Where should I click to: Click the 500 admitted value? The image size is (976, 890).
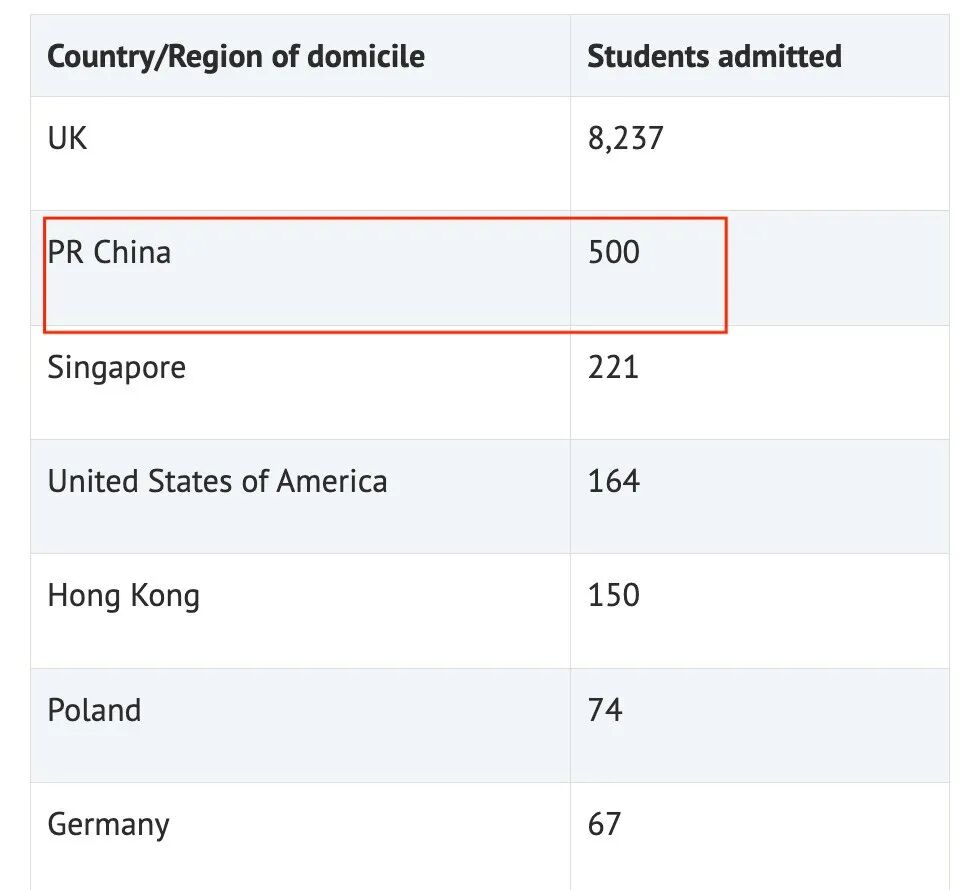[x=613, y=252]
